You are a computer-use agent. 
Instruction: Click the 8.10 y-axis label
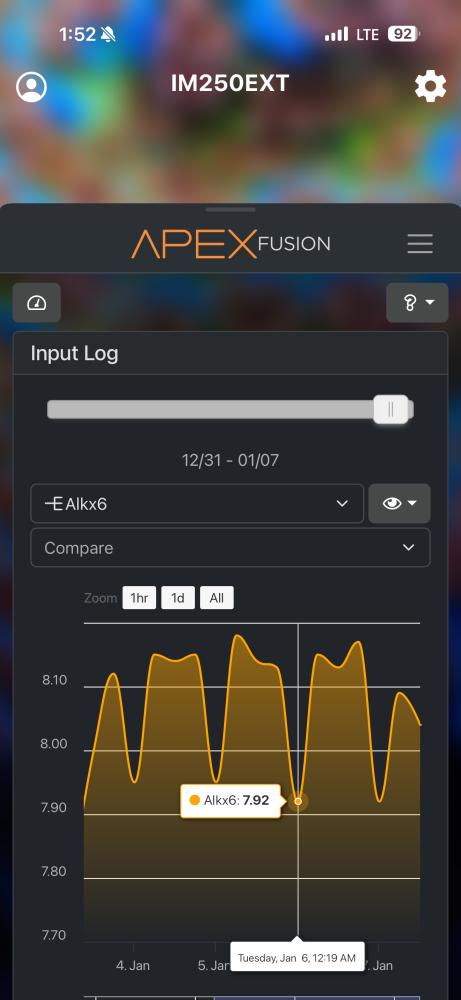coord(54,680)
